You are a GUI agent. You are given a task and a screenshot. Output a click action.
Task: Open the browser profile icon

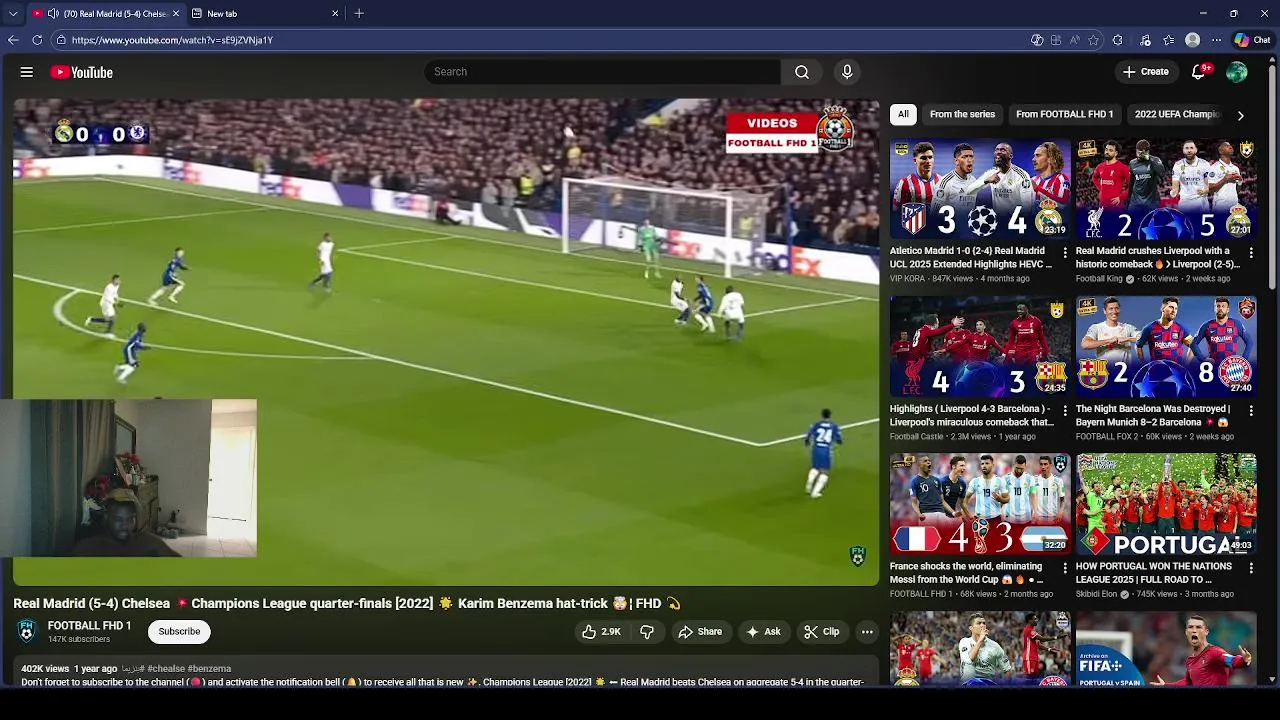(1192, 40)
